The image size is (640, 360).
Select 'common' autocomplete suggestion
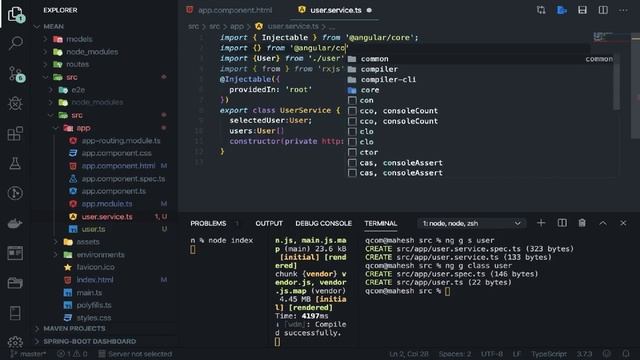(x=481, y=59)
